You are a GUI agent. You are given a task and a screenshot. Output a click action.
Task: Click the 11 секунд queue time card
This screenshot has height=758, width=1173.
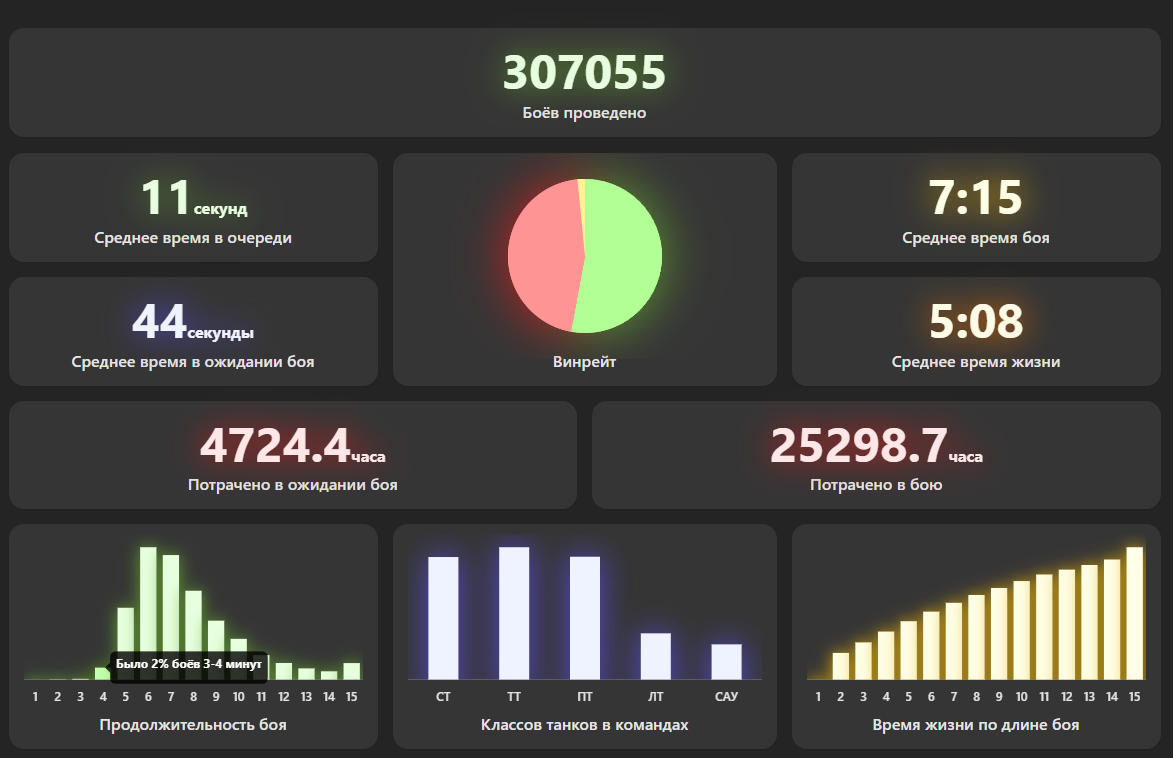click(193, 207)
